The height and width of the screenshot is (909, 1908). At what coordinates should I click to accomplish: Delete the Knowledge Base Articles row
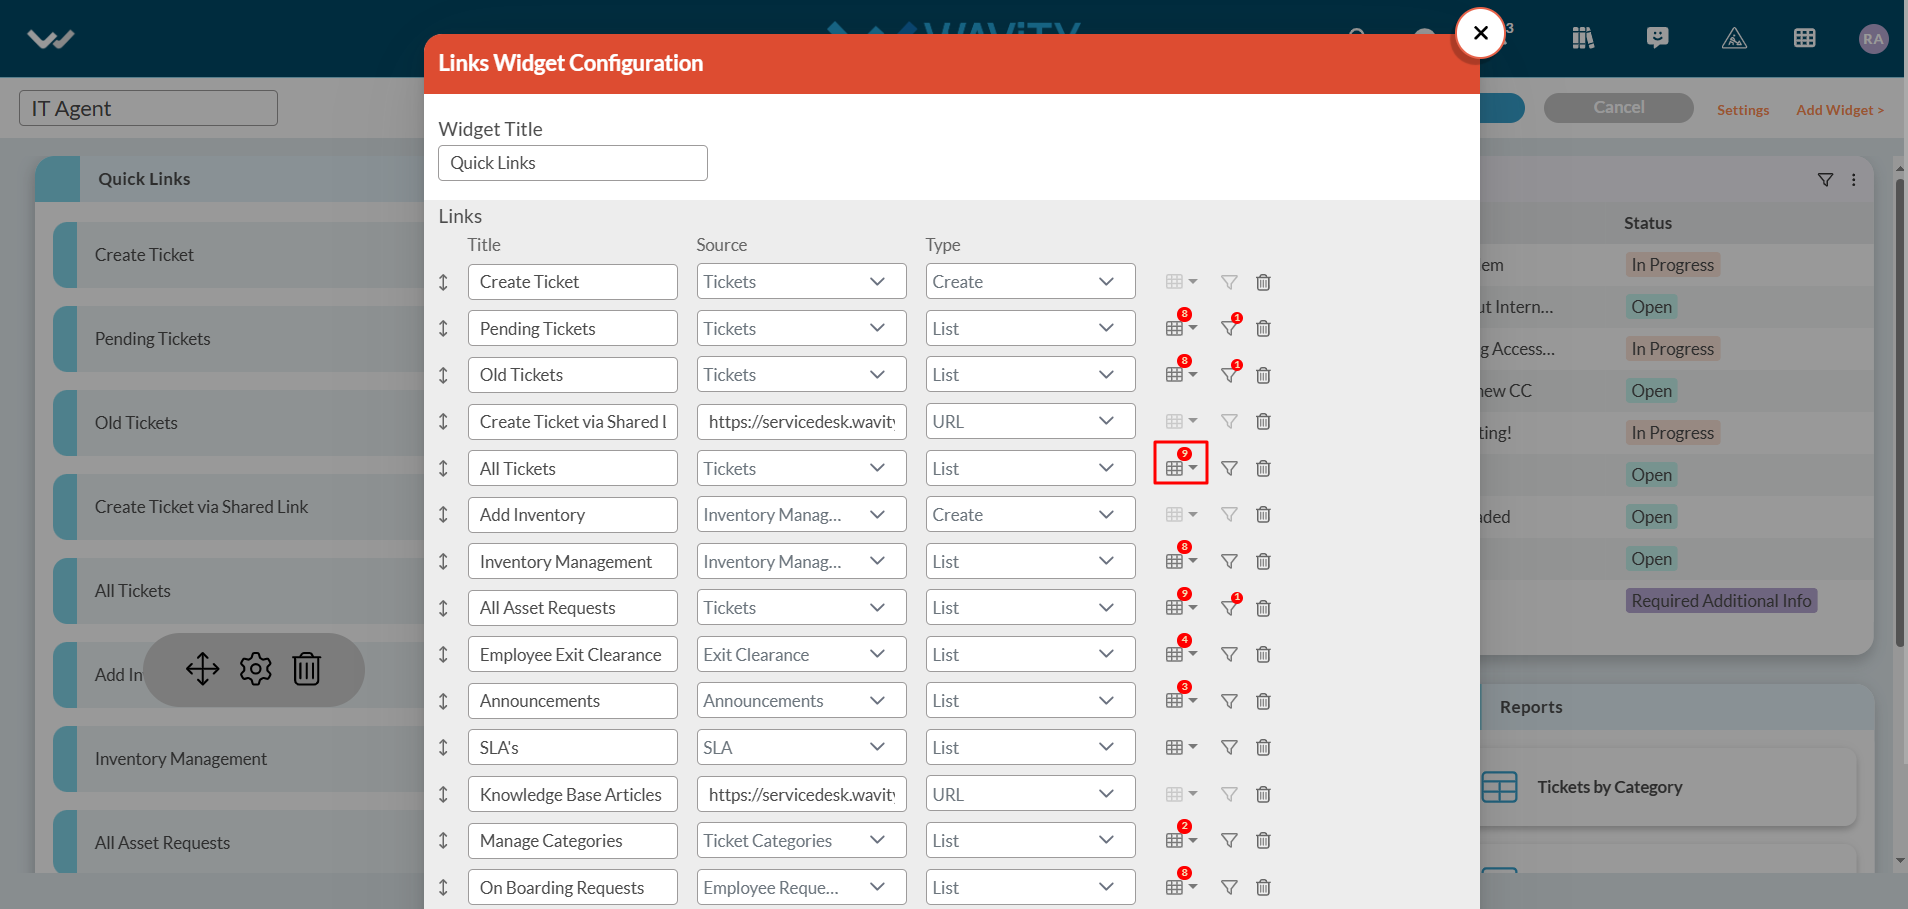[1263, 794]
